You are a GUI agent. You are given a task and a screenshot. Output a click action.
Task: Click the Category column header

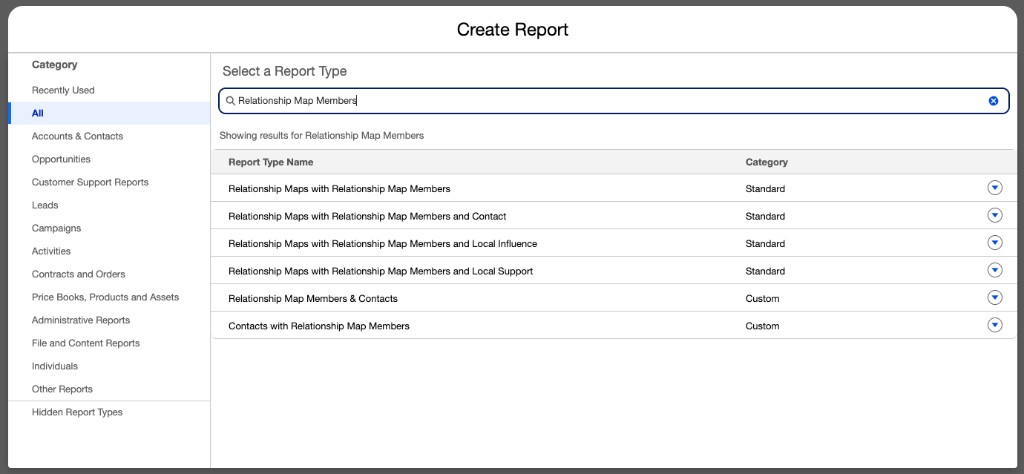(x=766, y=162)
